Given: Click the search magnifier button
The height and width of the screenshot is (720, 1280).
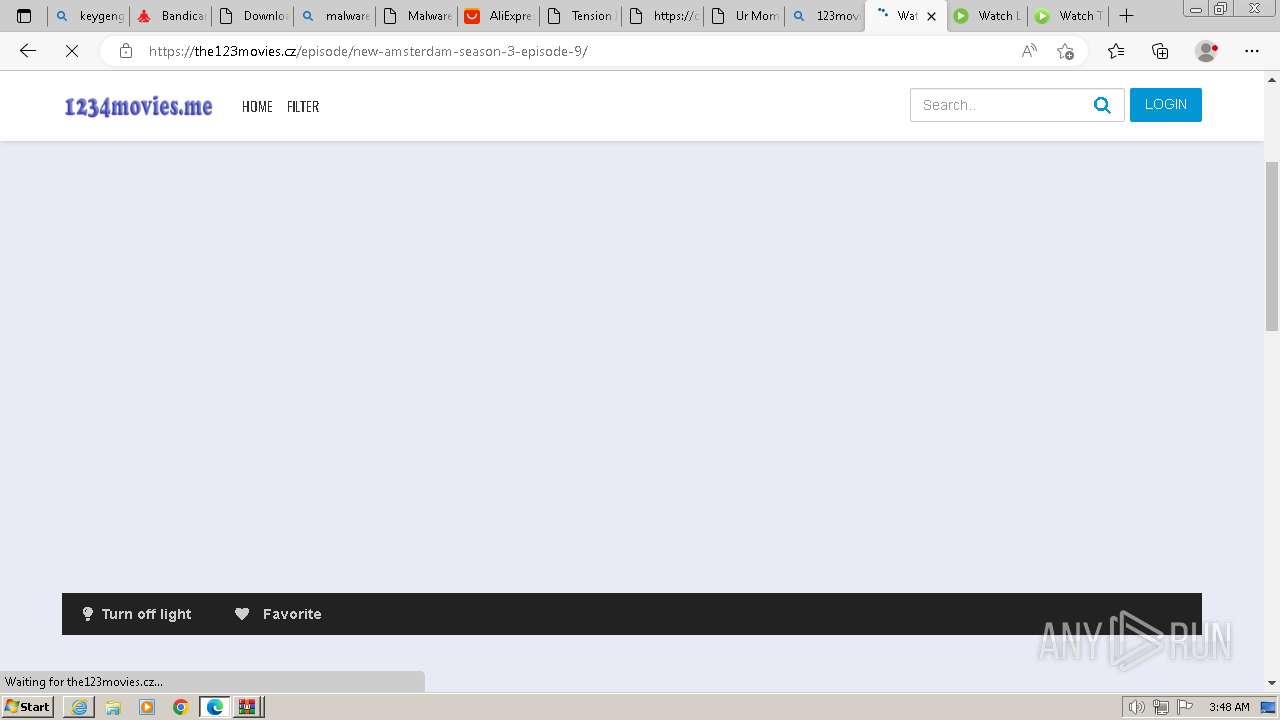Looking at the screenshot, I should tap(1103, 105).
